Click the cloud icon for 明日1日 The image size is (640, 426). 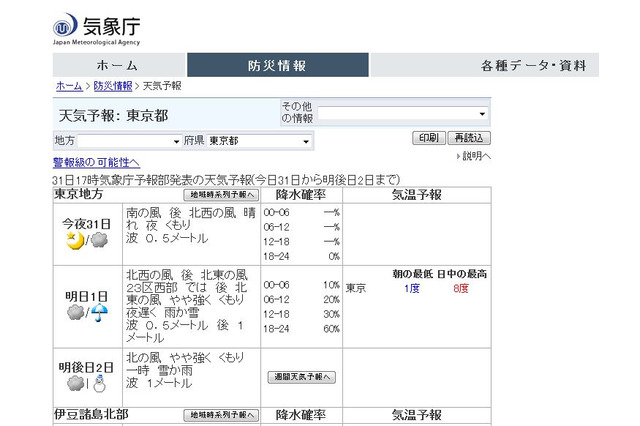pyautogui.click(x=76, y=313)
